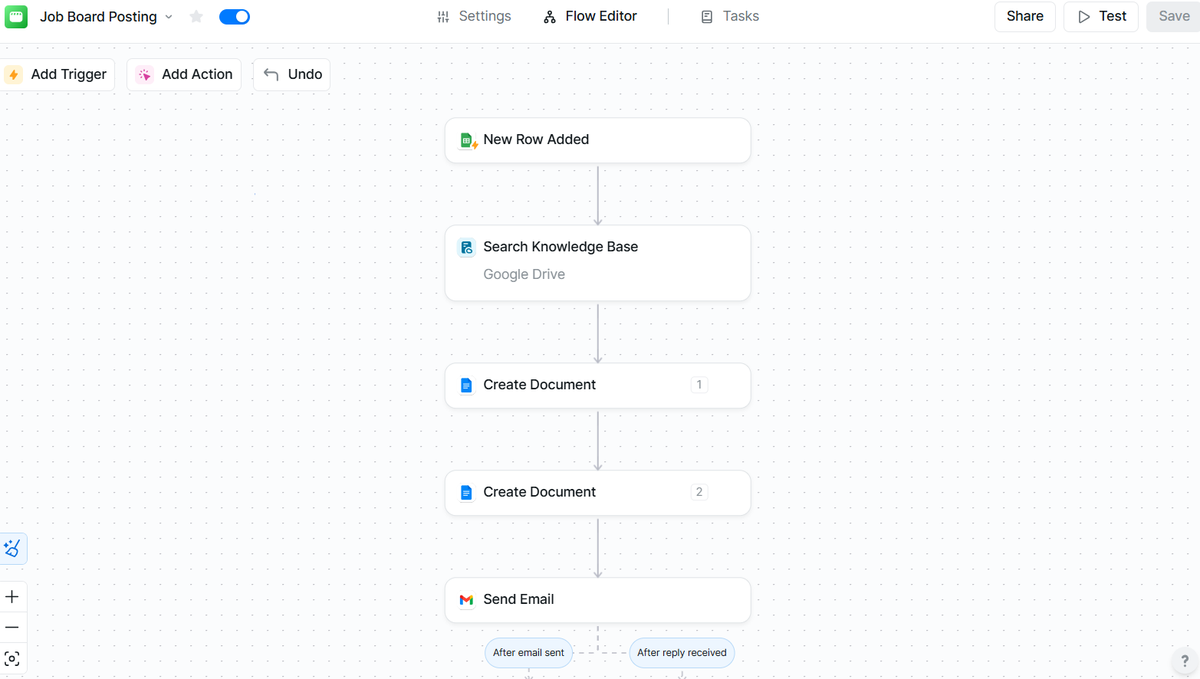This screenshot has width=1200, height=679.
Task: Click the Gmail icon on Send Email
Action: [466, 600]
